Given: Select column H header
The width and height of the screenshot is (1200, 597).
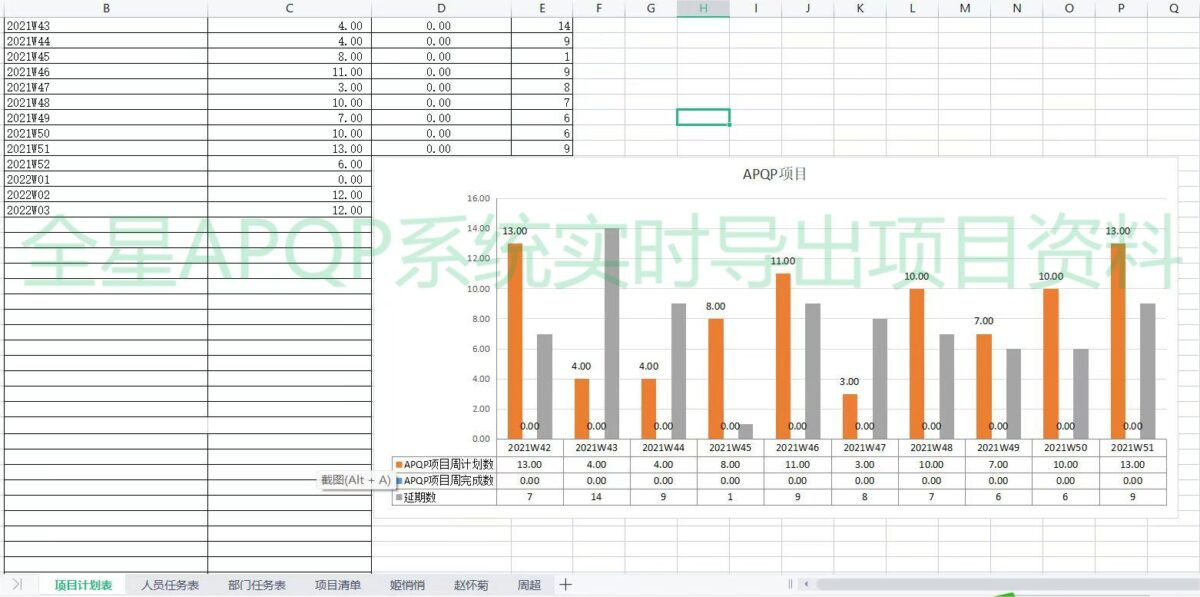Looking at the screenshot, I should point(703,8).
